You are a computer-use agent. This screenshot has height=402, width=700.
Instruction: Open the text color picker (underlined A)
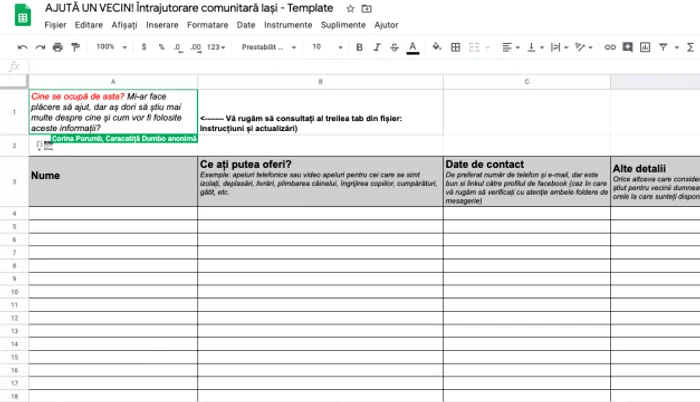click(412, 47)
